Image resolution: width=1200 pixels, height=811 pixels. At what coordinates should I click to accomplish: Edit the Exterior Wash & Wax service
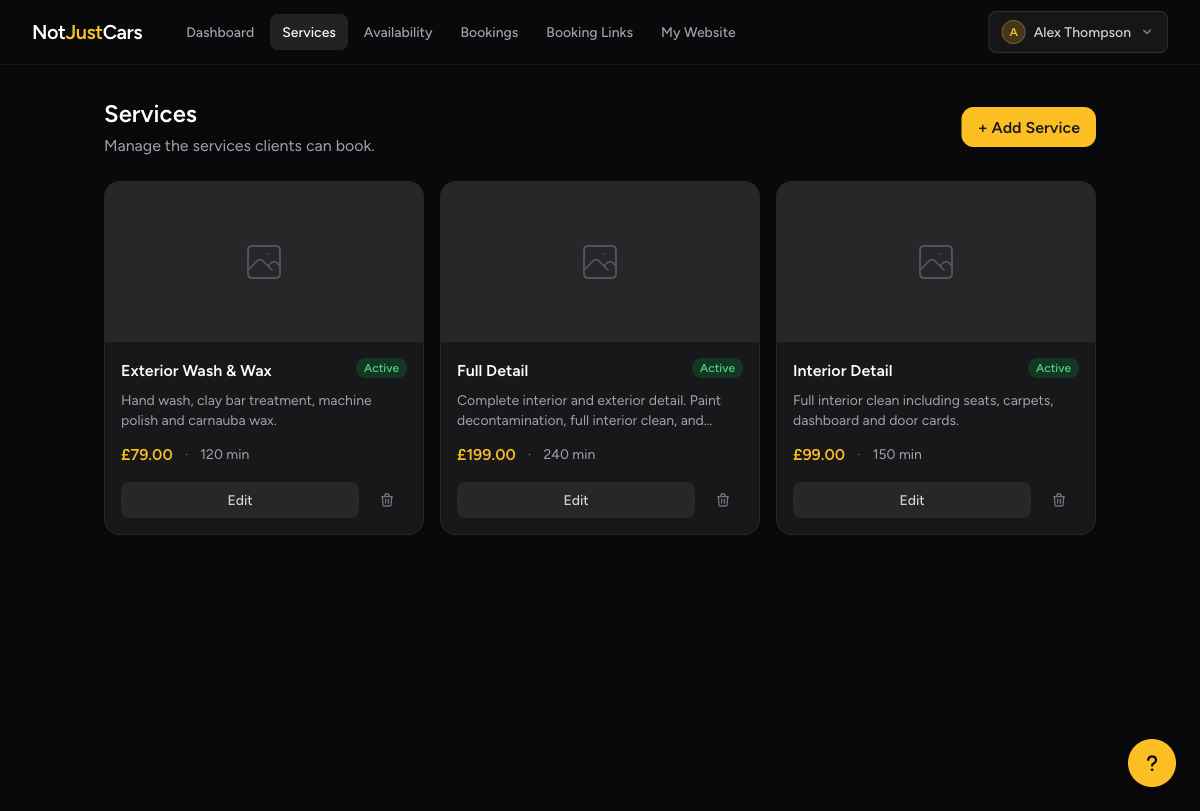click(240, 500)
